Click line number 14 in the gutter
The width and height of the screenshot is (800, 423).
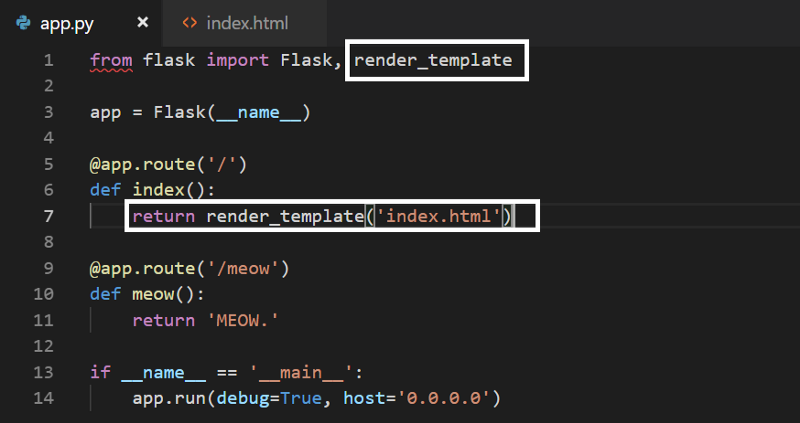tap(43, 398)
